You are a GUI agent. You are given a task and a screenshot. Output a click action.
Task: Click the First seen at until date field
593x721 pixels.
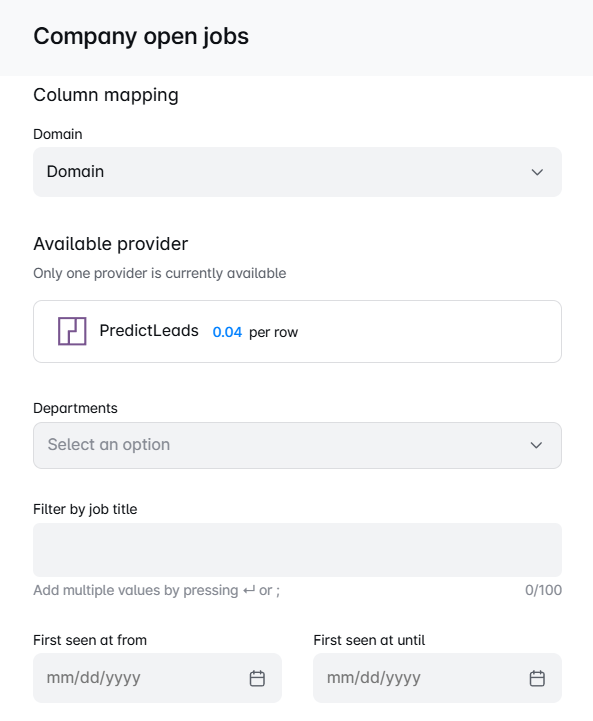(437, 678)
